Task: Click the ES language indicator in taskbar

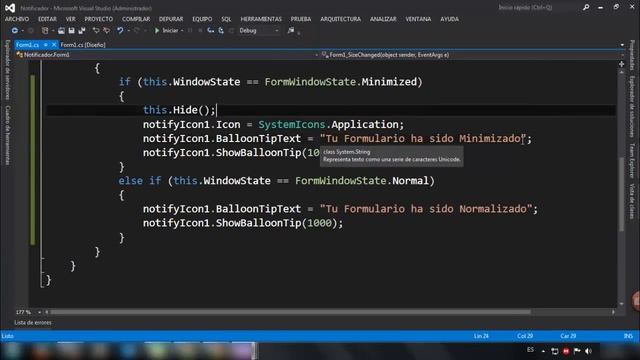Action: pos(530,350)
